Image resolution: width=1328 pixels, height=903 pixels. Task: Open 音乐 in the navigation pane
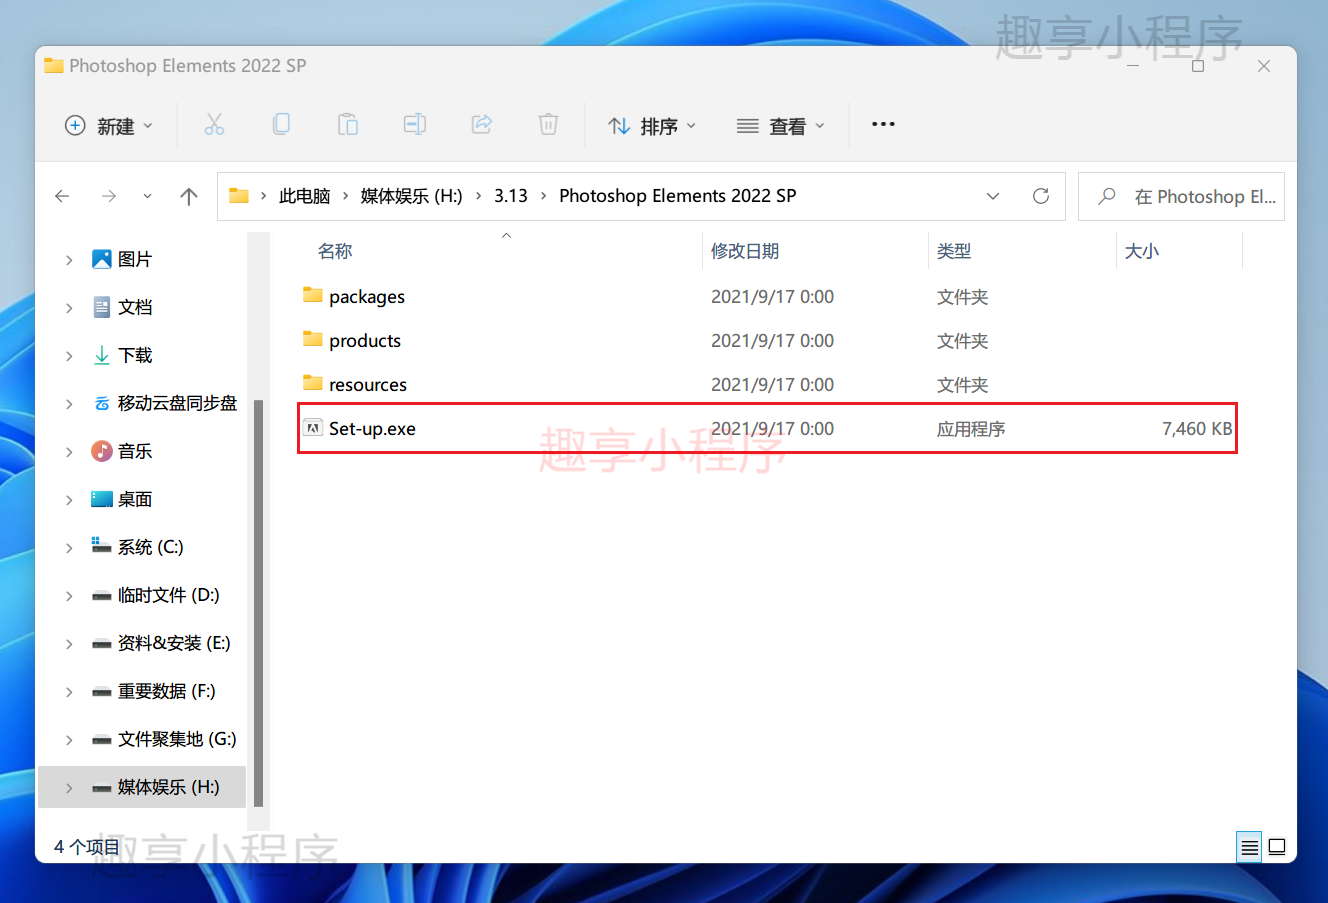[135, 451]
